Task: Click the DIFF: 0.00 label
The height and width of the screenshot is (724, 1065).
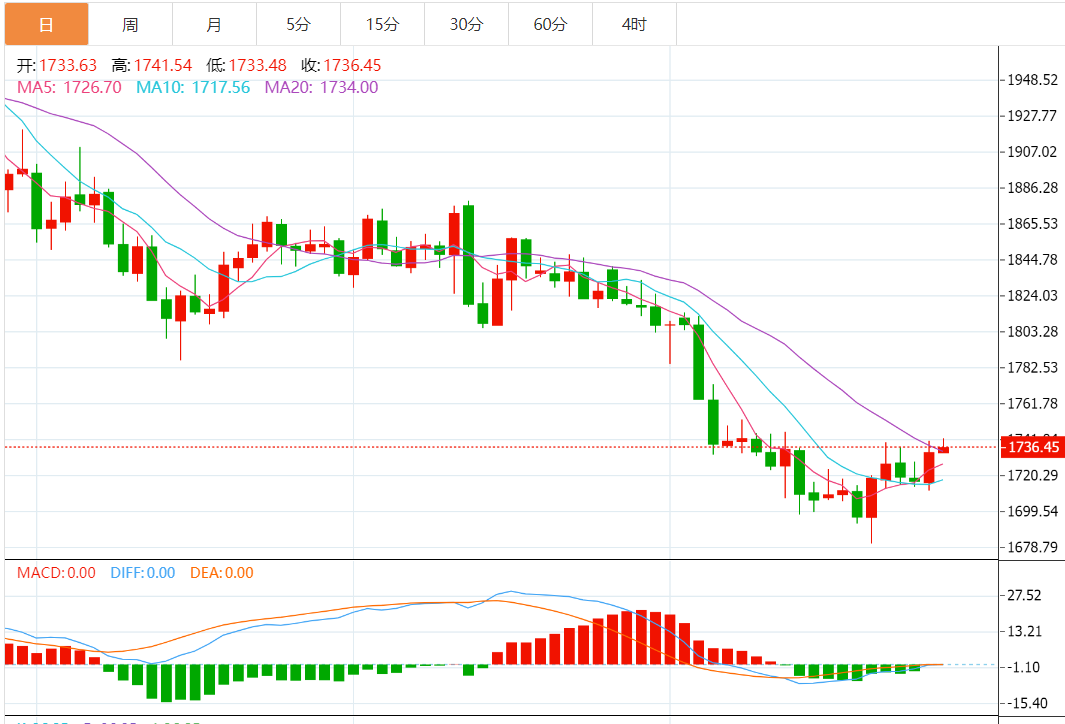Action: pyautogui.click(x=143, y=573)
